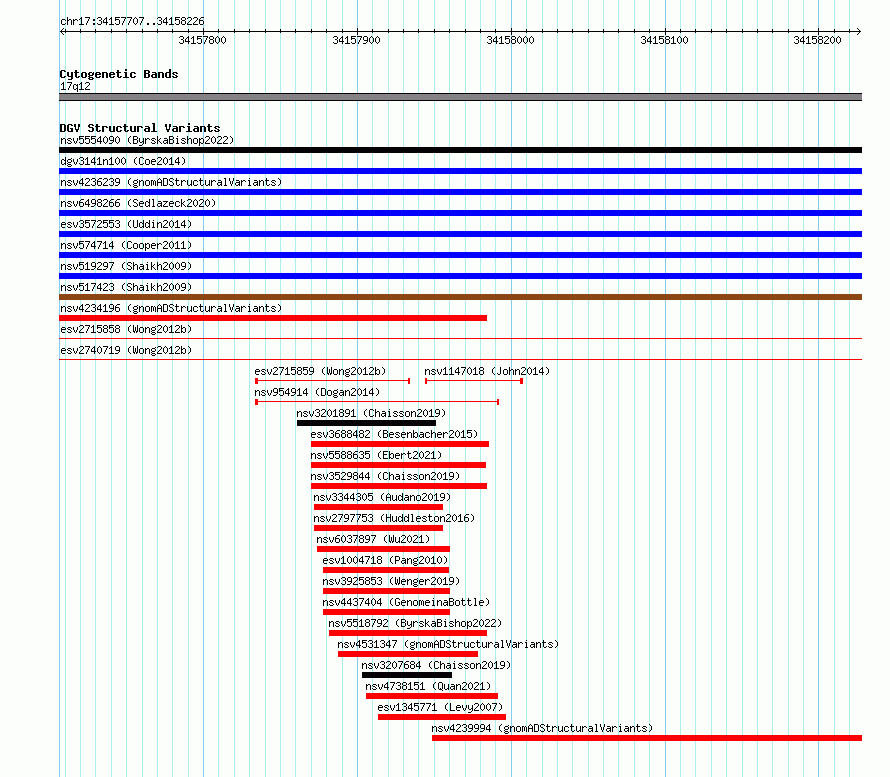Screen dimensions: 890x777
Task: Select the dgv3141n100 (Coe2014) variant label
Action: coord(123,161)
